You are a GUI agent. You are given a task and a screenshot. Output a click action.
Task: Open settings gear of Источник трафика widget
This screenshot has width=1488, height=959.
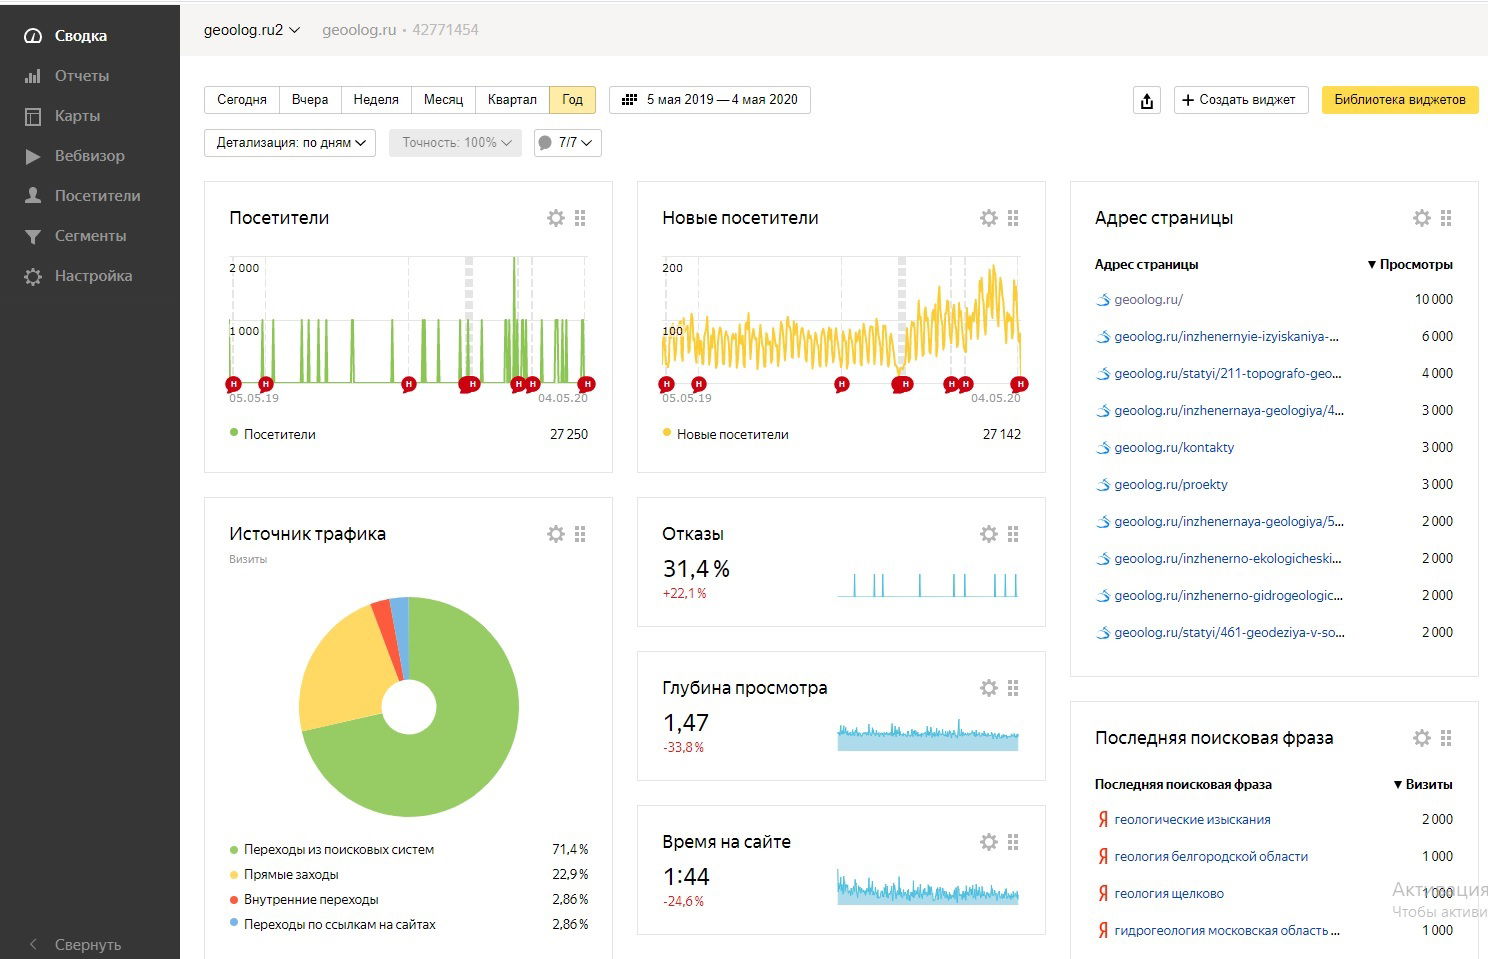tap(556, 534)
